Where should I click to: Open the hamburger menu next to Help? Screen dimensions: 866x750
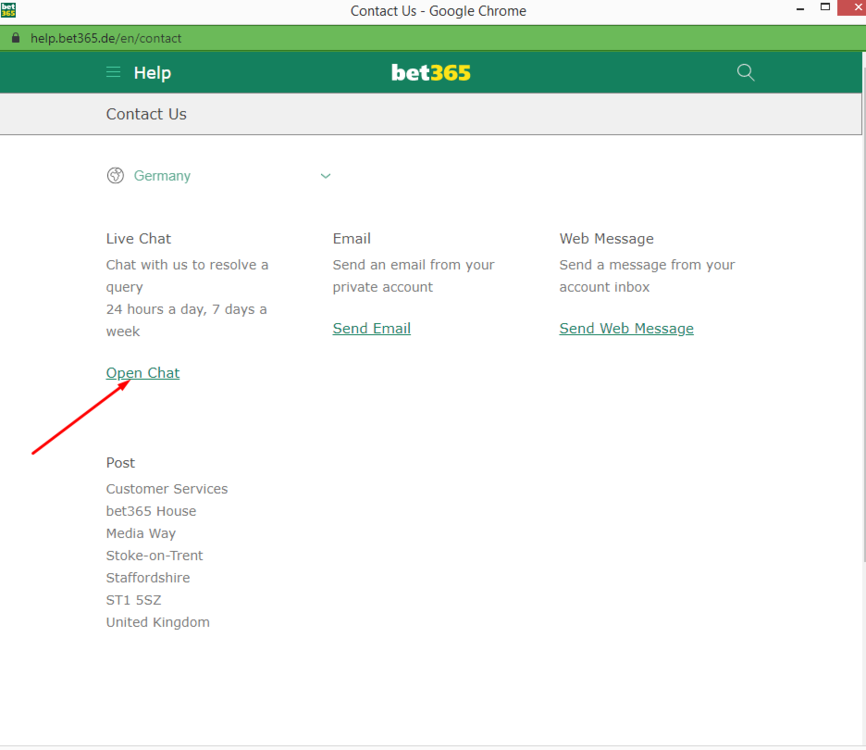tap(113, 72)
